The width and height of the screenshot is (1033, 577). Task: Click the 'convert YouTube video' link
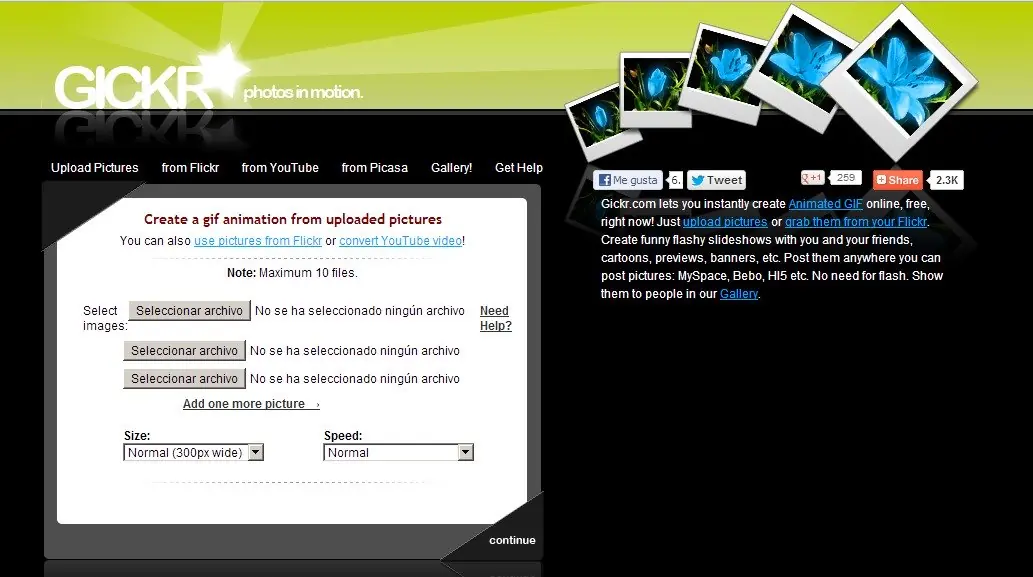coord(401,241)
